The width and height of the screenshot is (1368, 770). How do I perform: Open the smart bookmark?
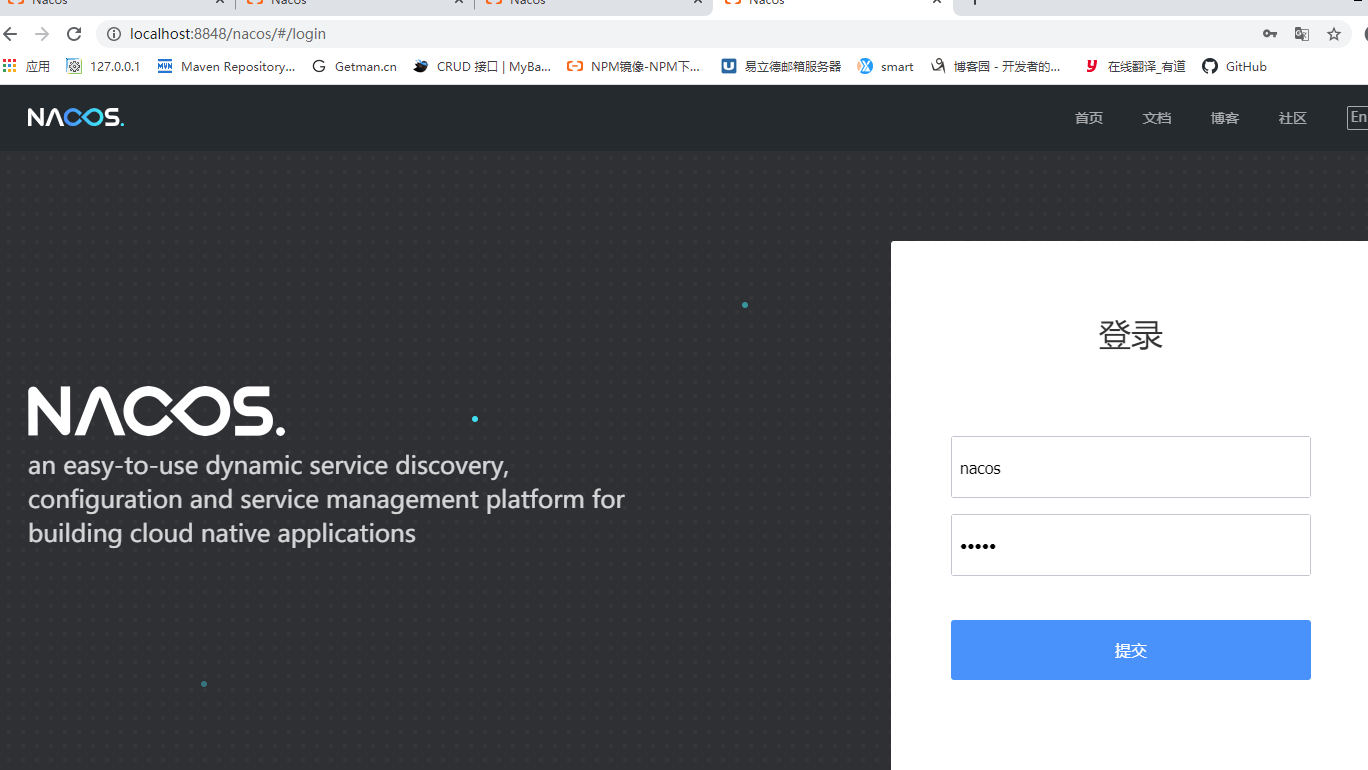[885, 67]
